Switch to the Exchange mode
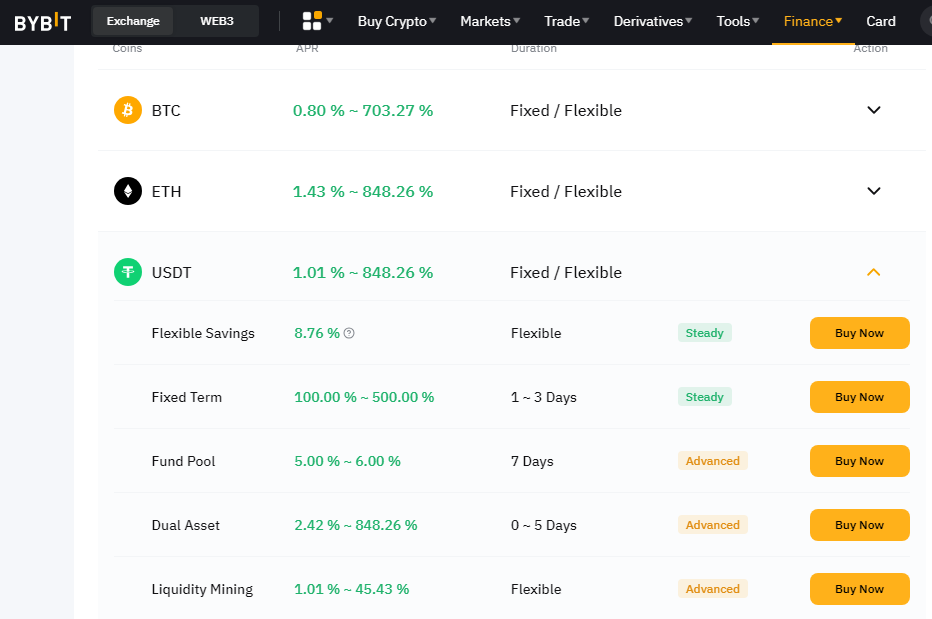This screenshot has width=932, height=619. [133, 21]
